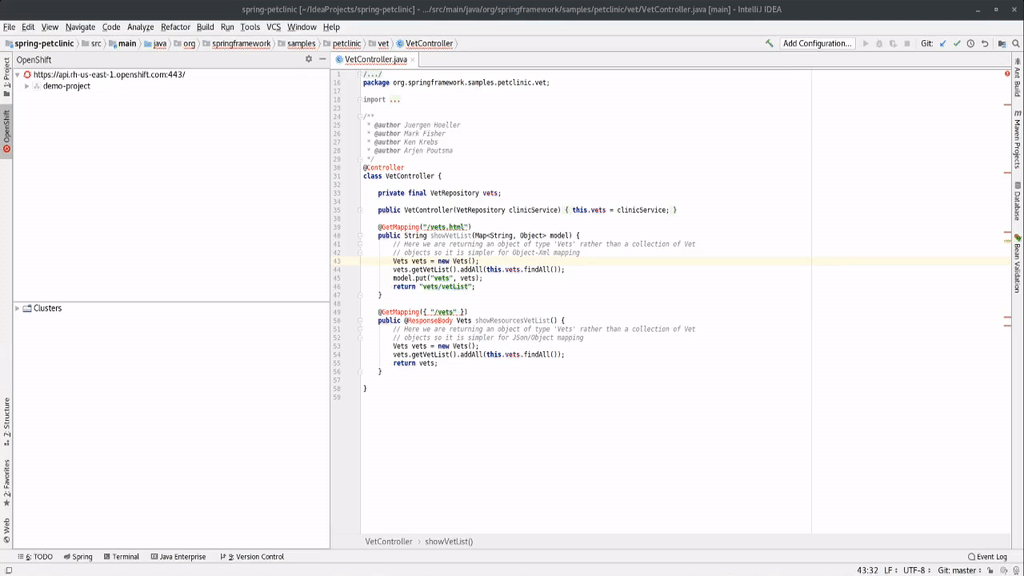Open Database side panel

click(1017, 202)
